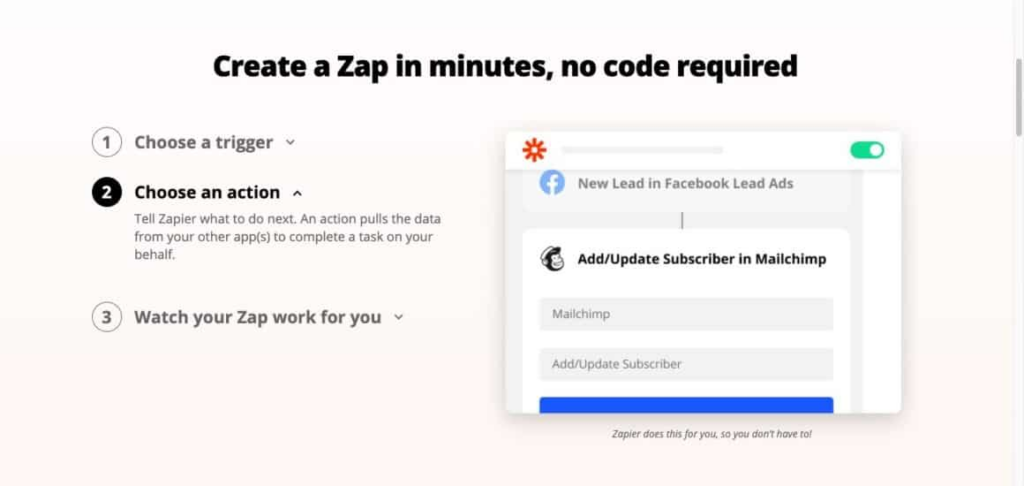Screen dimensions: 1024x486
Task: Click the blue button in Mailchimp card
Action: pyautogui.click(x=686, y=405)
